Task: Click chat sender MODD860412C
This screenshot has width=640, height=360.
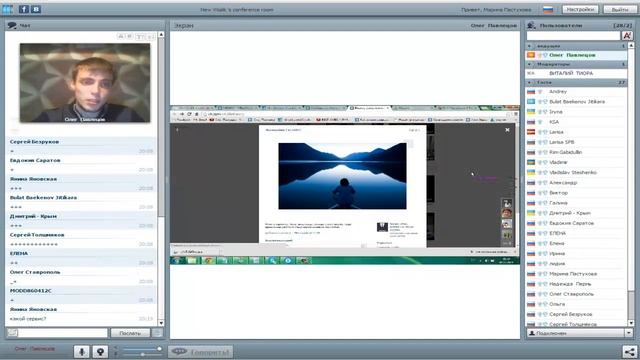Action: tap(31, 291)
